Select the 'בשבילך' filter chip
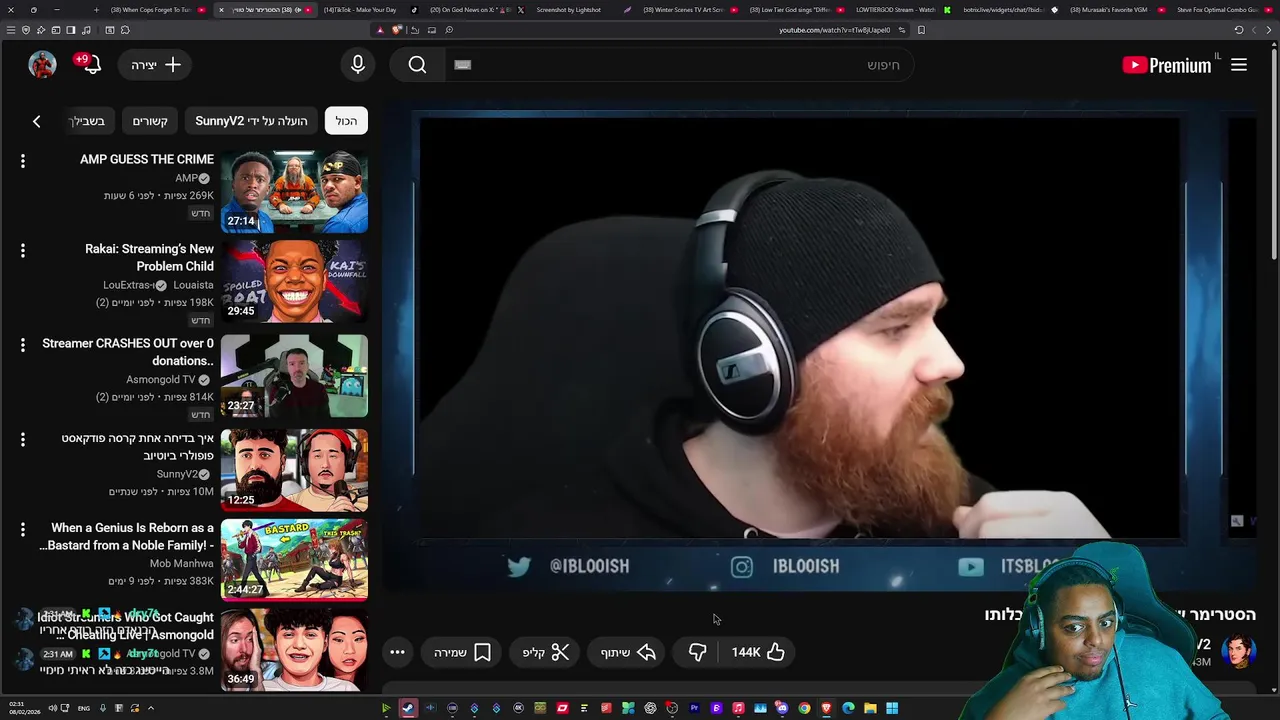Image resolution: width=1280 pixels, height=720 pixels. 88,121
